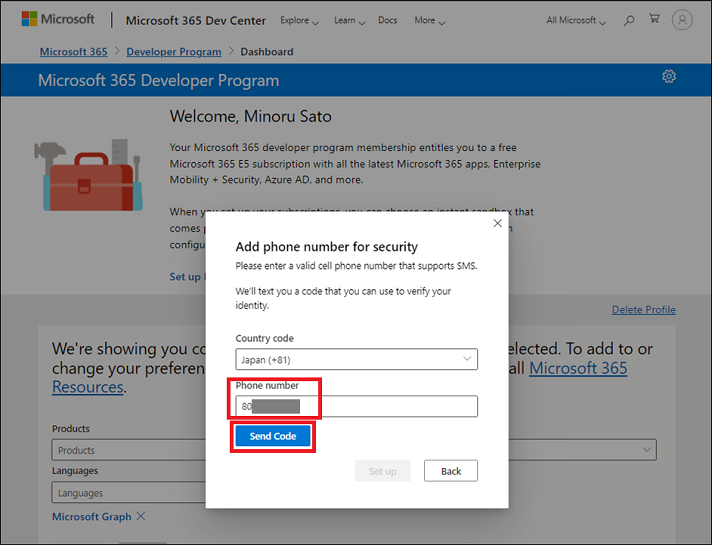Go to Developer Program breadcrumb link
712x545 pixels.
click(x=174, y=52)
